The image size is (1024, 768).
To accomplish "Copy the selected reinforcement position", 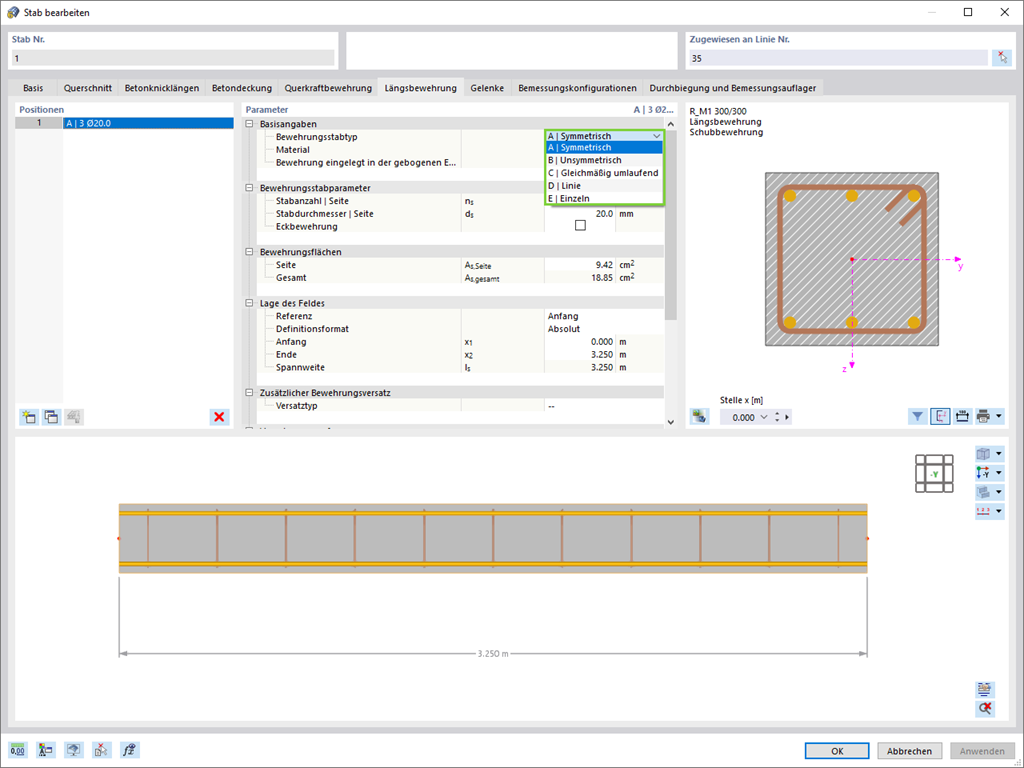I will (x=52, y=417).
